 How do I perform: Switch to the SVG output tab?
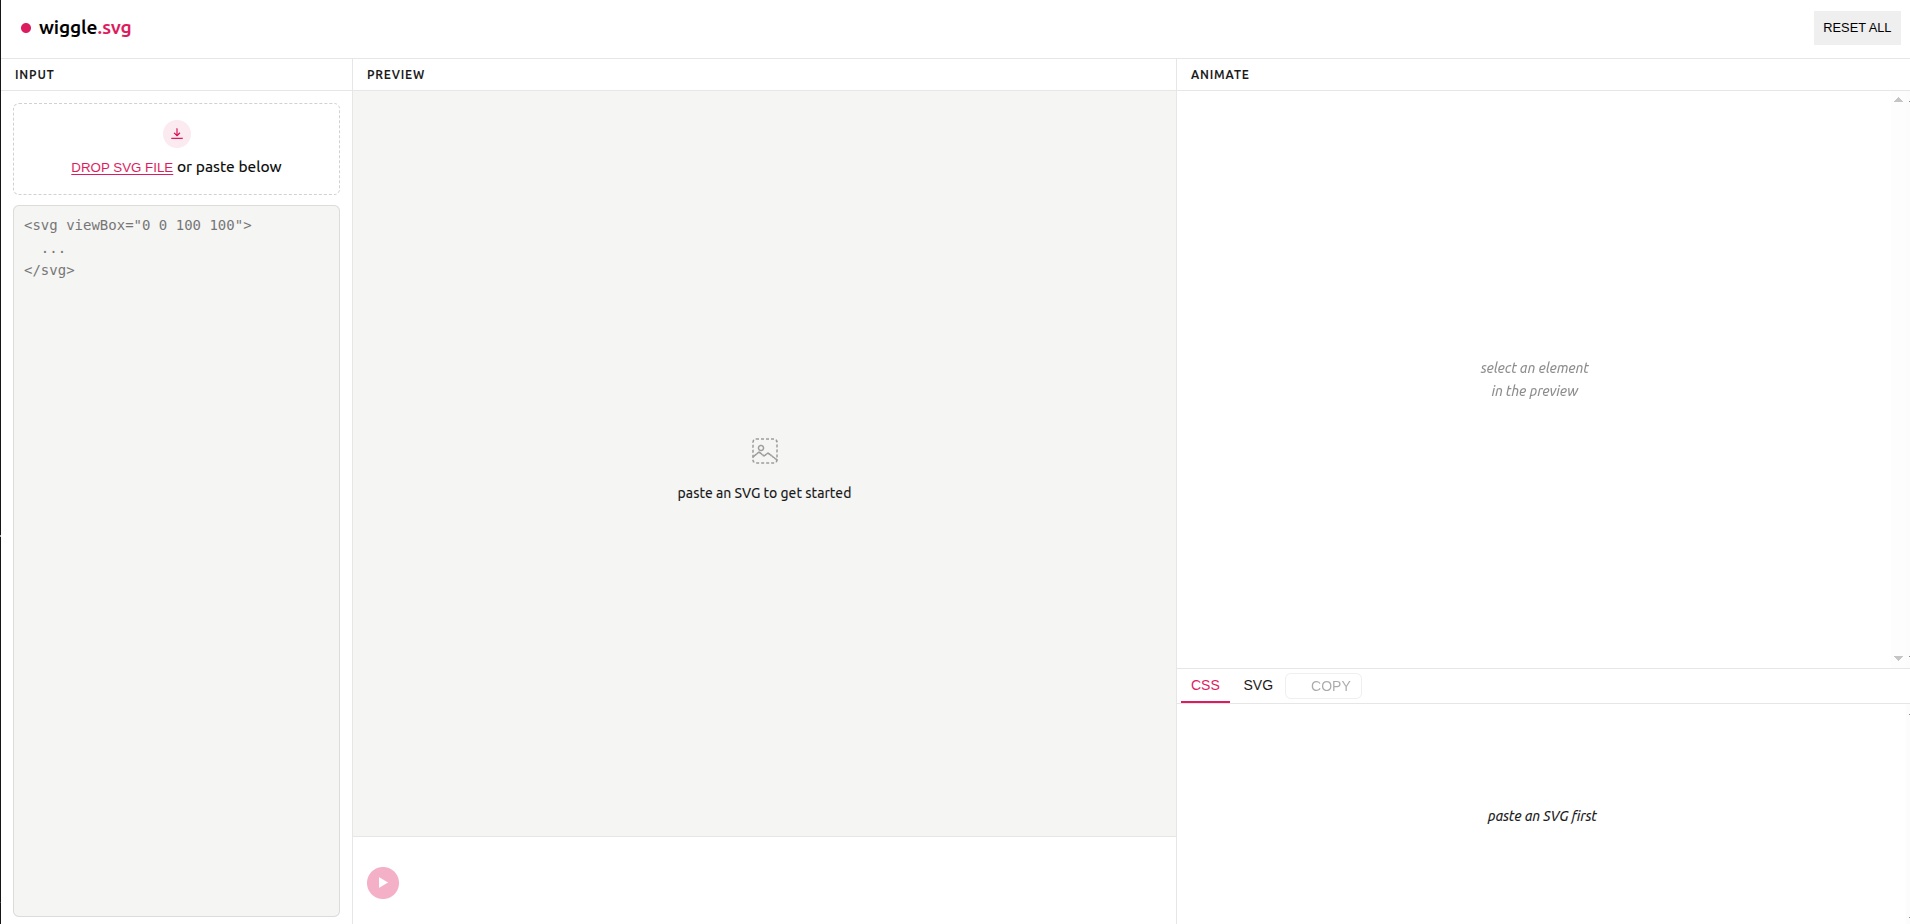pos(1258,685)
